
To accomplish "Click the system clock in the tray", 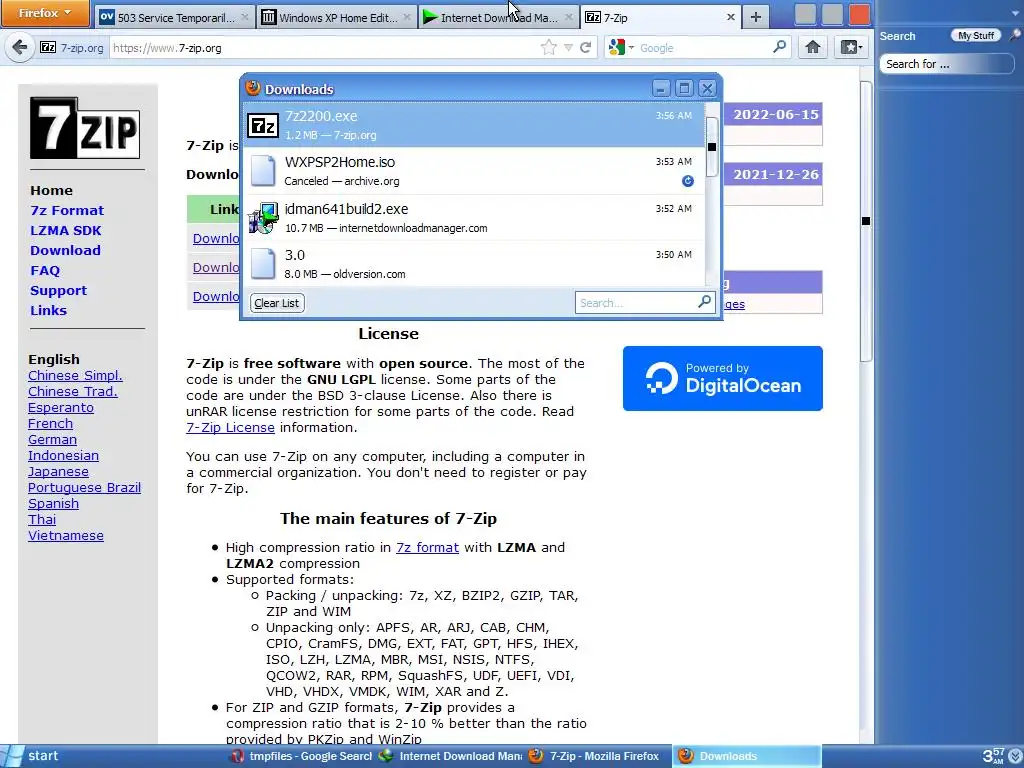I will (993, 756).
